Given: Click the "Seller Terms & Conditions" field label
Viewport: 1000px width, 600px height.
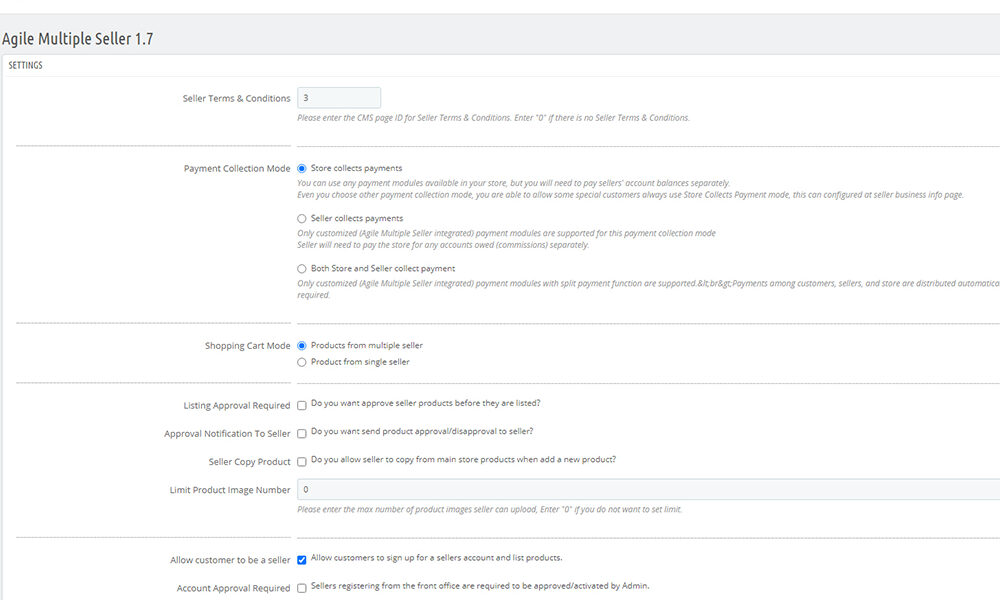Looking at the screenshot, I should [x=236, y=98].
